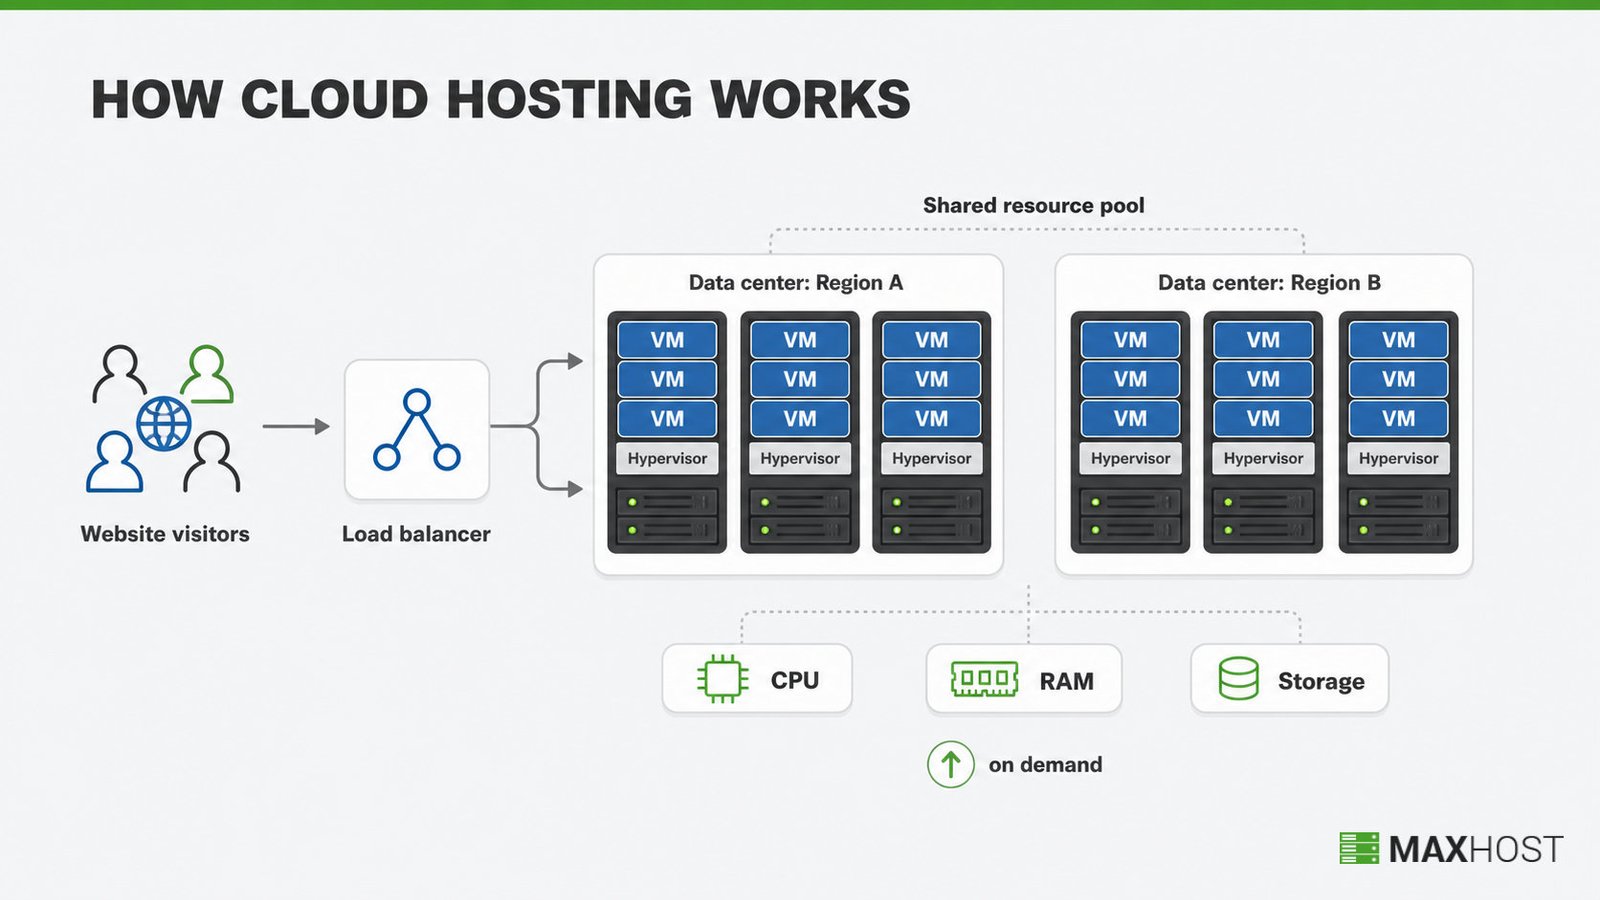The width and height of the screenshot is (1600, 900).
Task: Click the on demand up-arrow icon
Action: [950, 764]
